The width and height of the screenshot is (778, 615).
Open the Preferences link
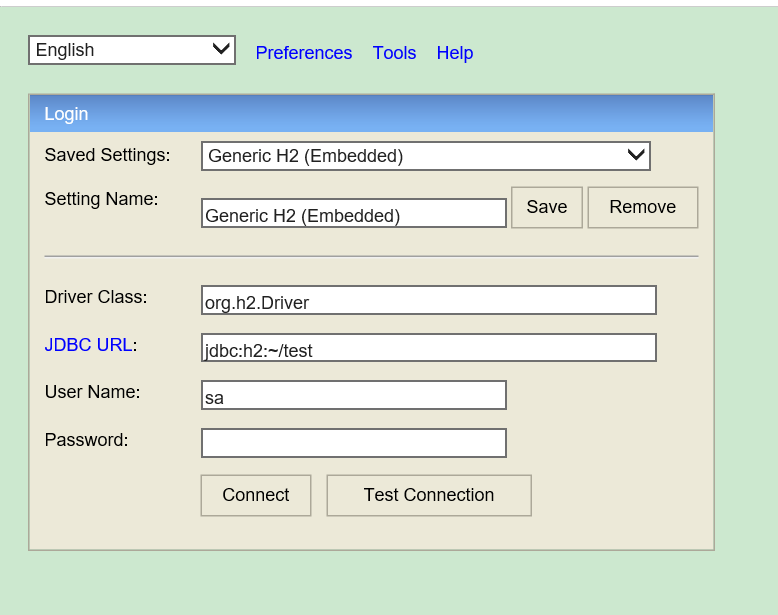coord(304,53)
